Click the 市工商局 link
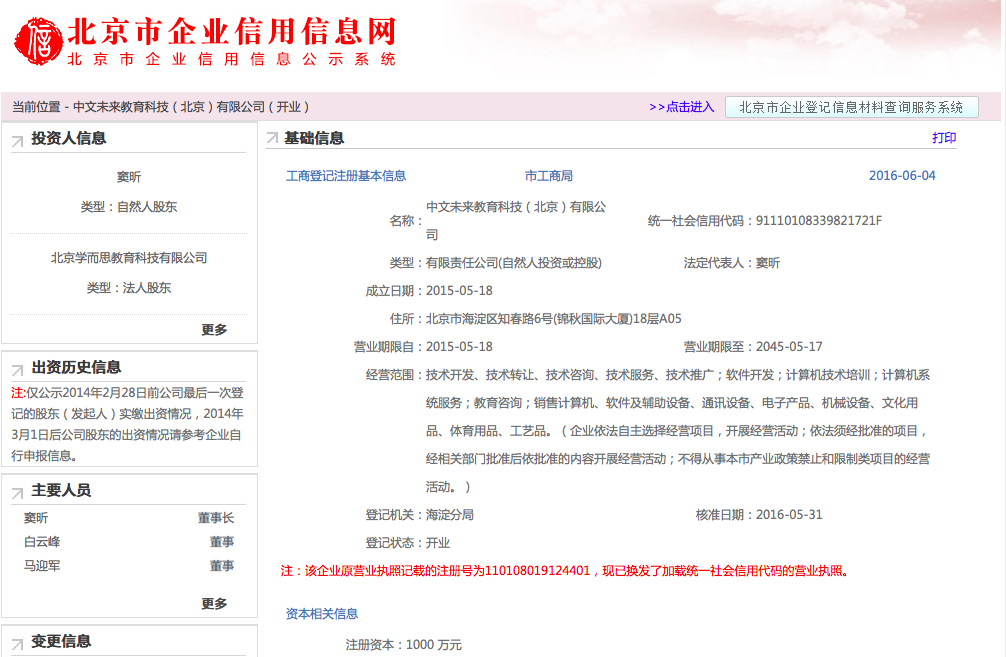This screenshot has width=1006, height=657. point(549,176)
